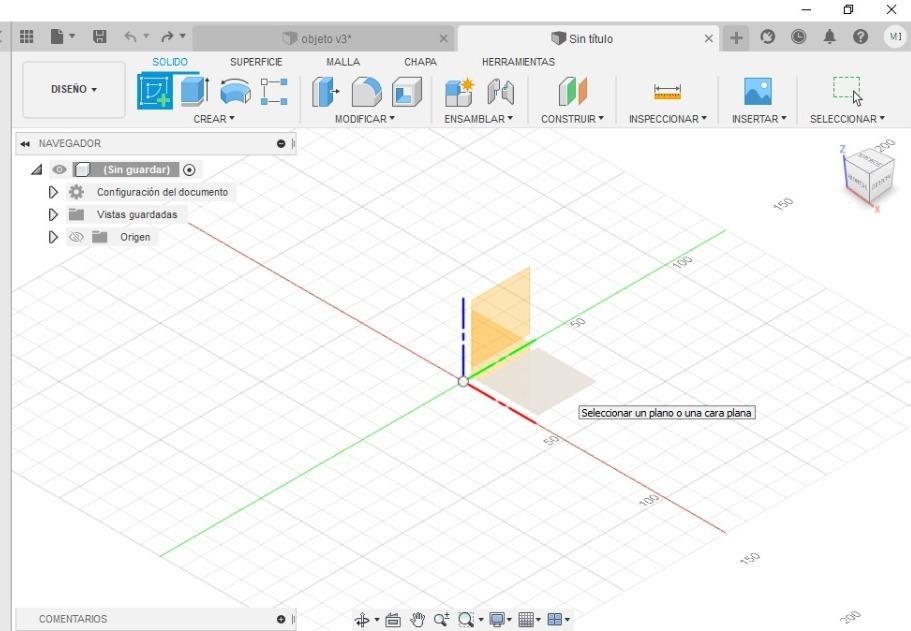The height and width of the screenshot is (631, 911).
Task: Click the Navegador panel minus button
Action: (281, 144)
